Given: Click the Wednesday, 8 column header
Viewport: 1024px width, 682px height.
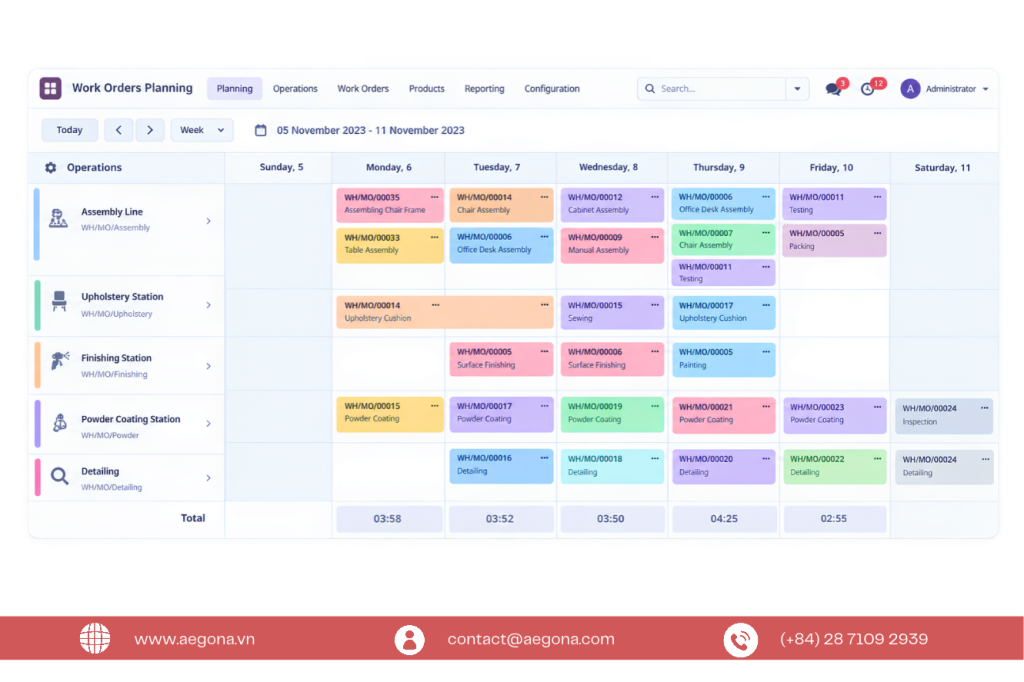Looking at the screenshot, I should click(x=609, y=167).
